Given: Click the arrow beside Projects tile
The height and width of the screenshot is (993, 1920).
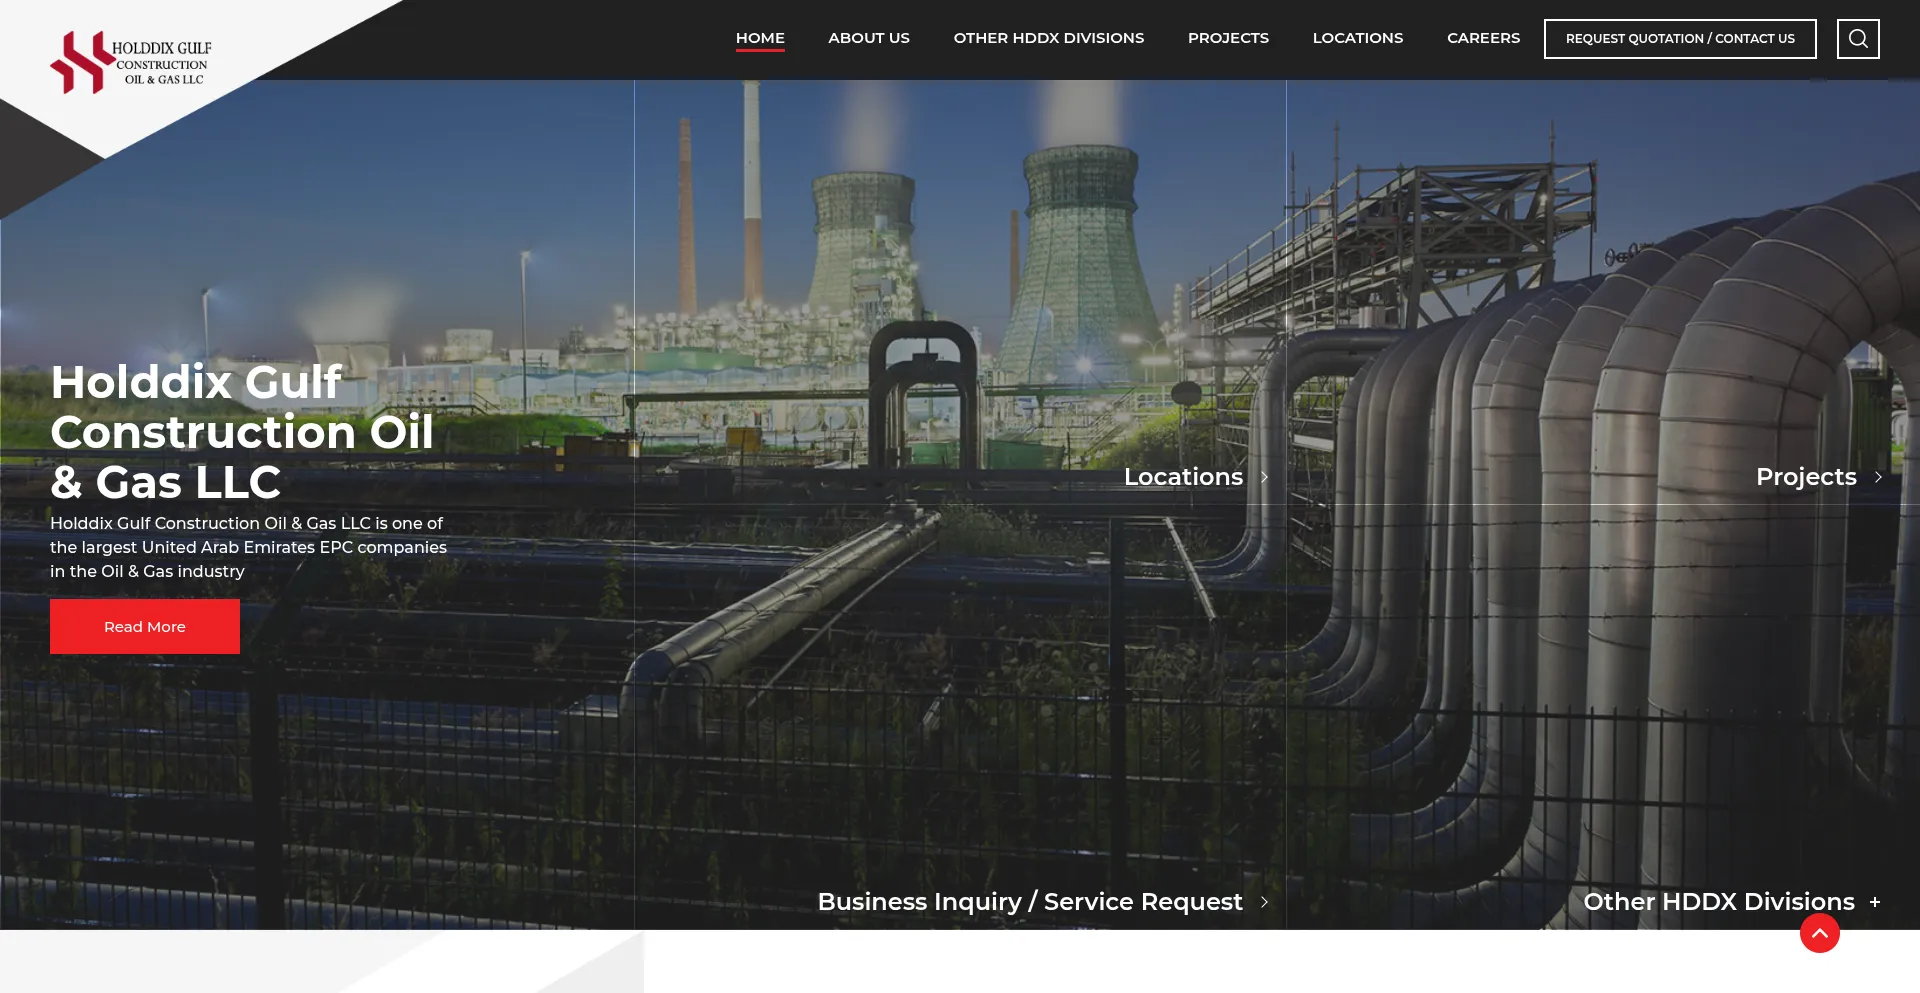Looking at the screenshot, I should (x=1878, y=478).
